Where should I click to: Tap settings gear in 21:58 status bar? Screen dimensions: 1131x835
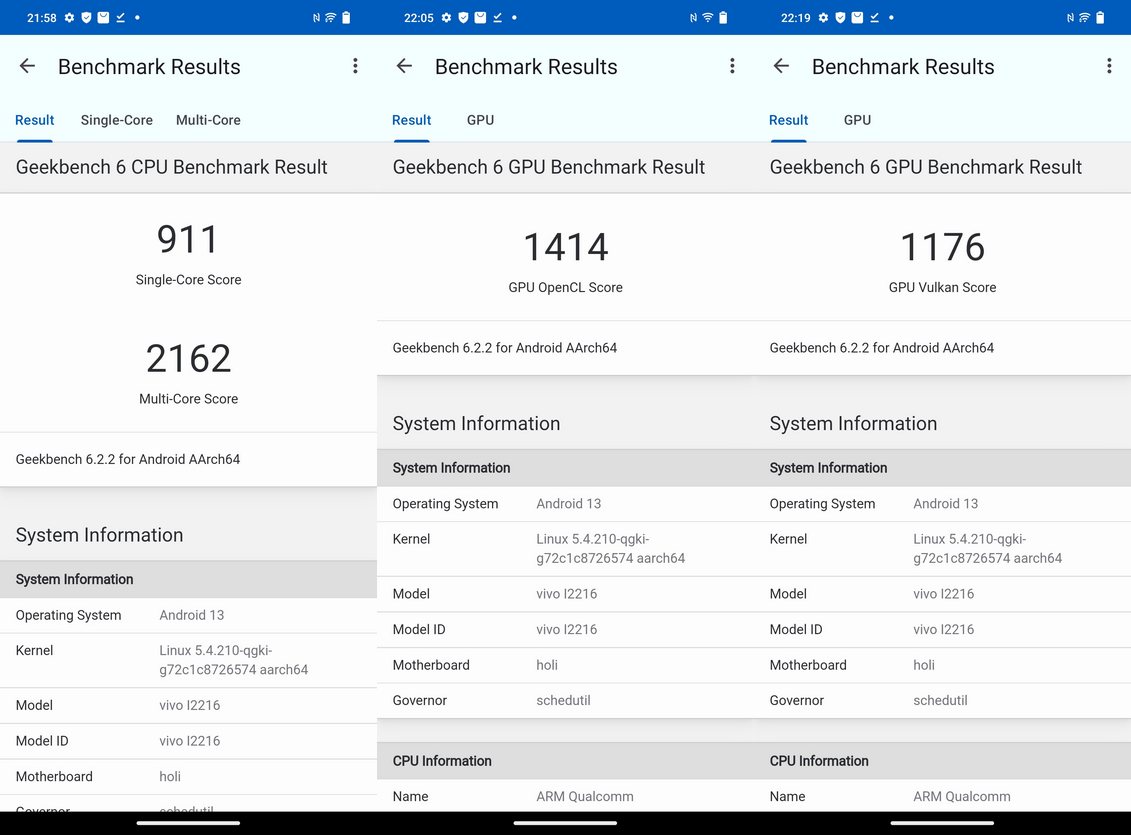[x=69, y=17]
